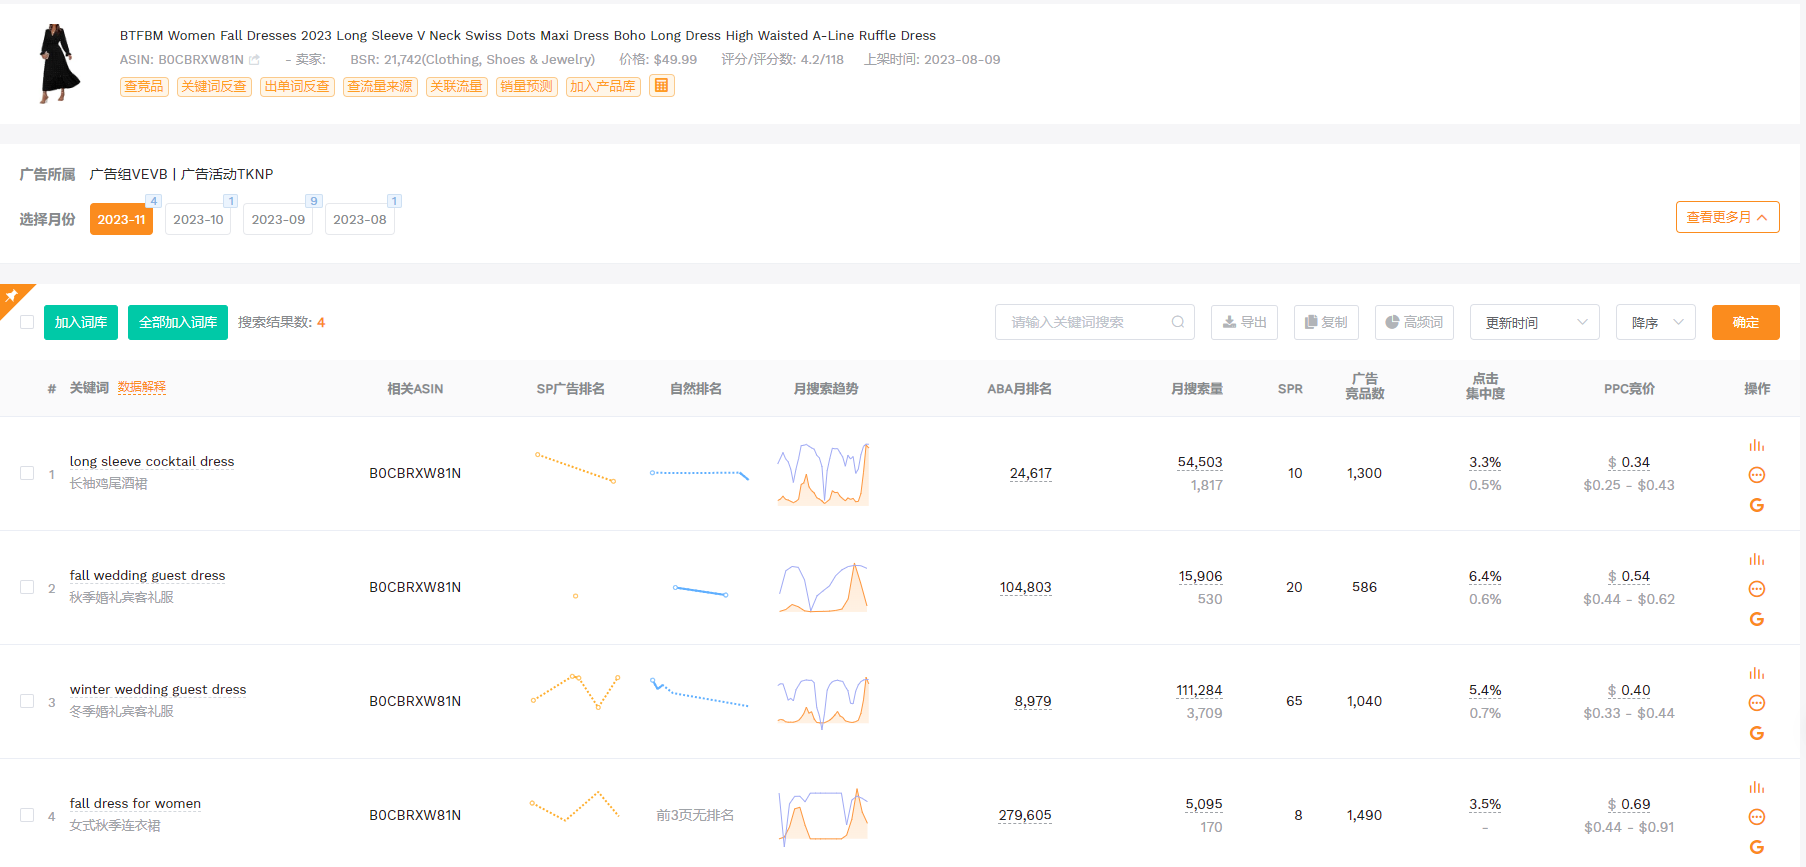The height and width of the screenshot is (867, 1806).
Task: Check the box for long sleeve cocktail dress
Action: point(27,473)
